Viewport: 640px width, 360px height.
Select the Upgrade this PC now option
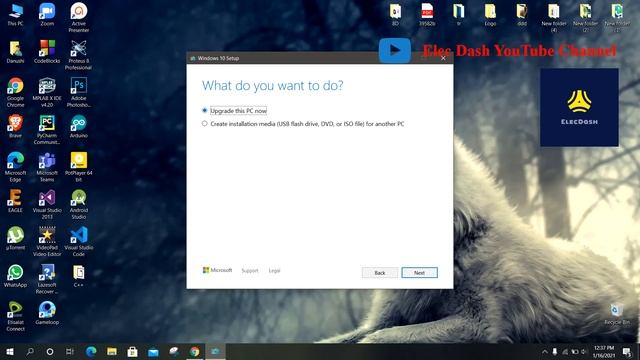coord(235,111)
